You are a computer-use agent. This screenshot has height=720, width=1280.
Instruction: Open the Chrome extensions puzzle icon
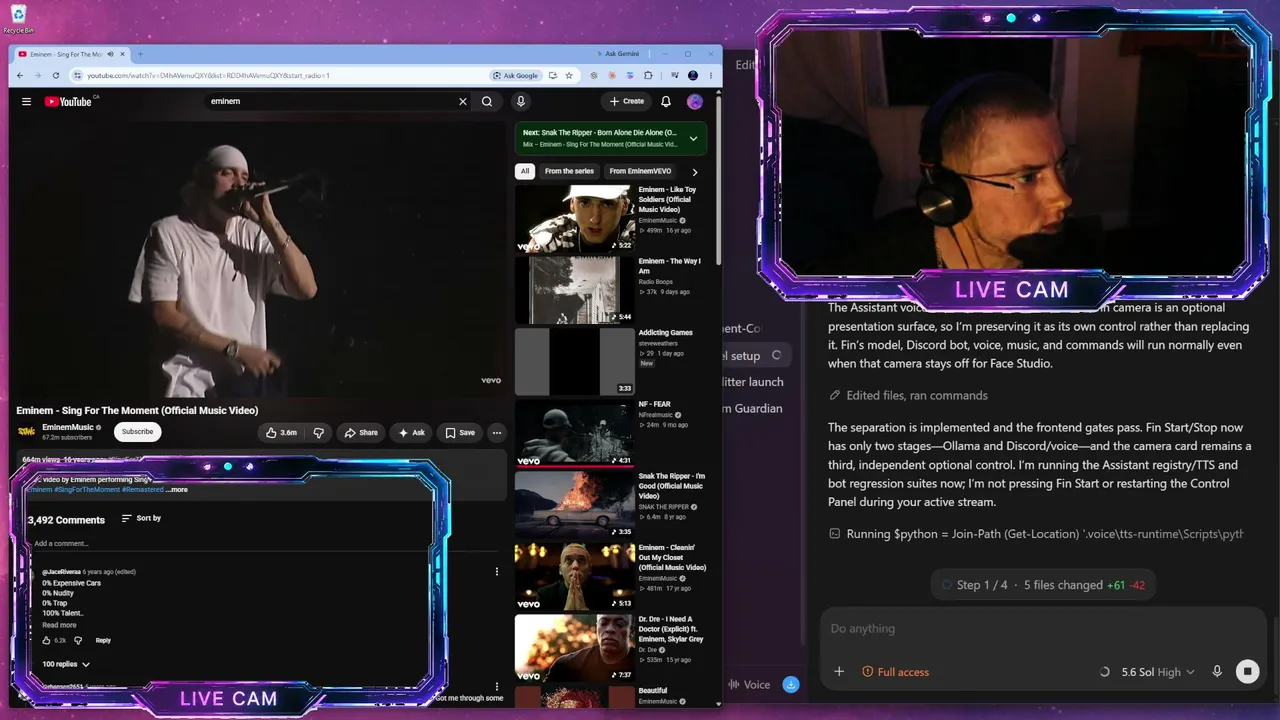[x=648, y=75]
